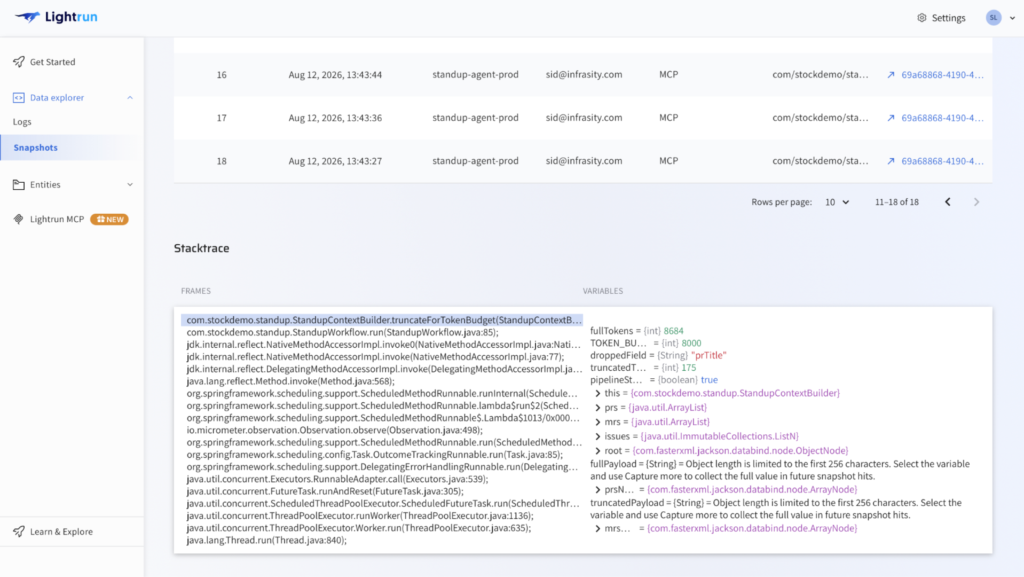Image resolution: width=1024 pixels, height=577 pixels.
Task: Select the Method.invoke frame
Action: pyautogui.click(x=291, y=381)
